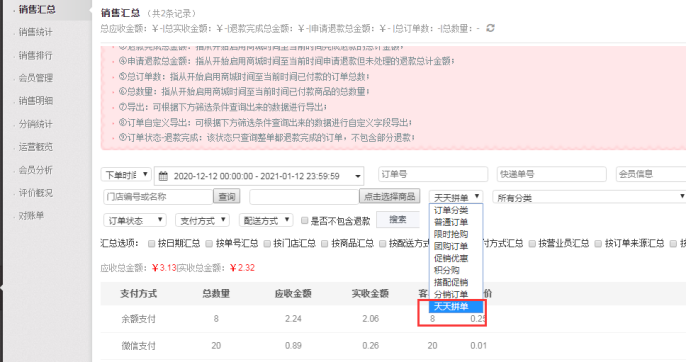Viewport: 687px width, 363px height.
Task: Select 订单分类 in the dropdown list
Action: tap(456, 210)
